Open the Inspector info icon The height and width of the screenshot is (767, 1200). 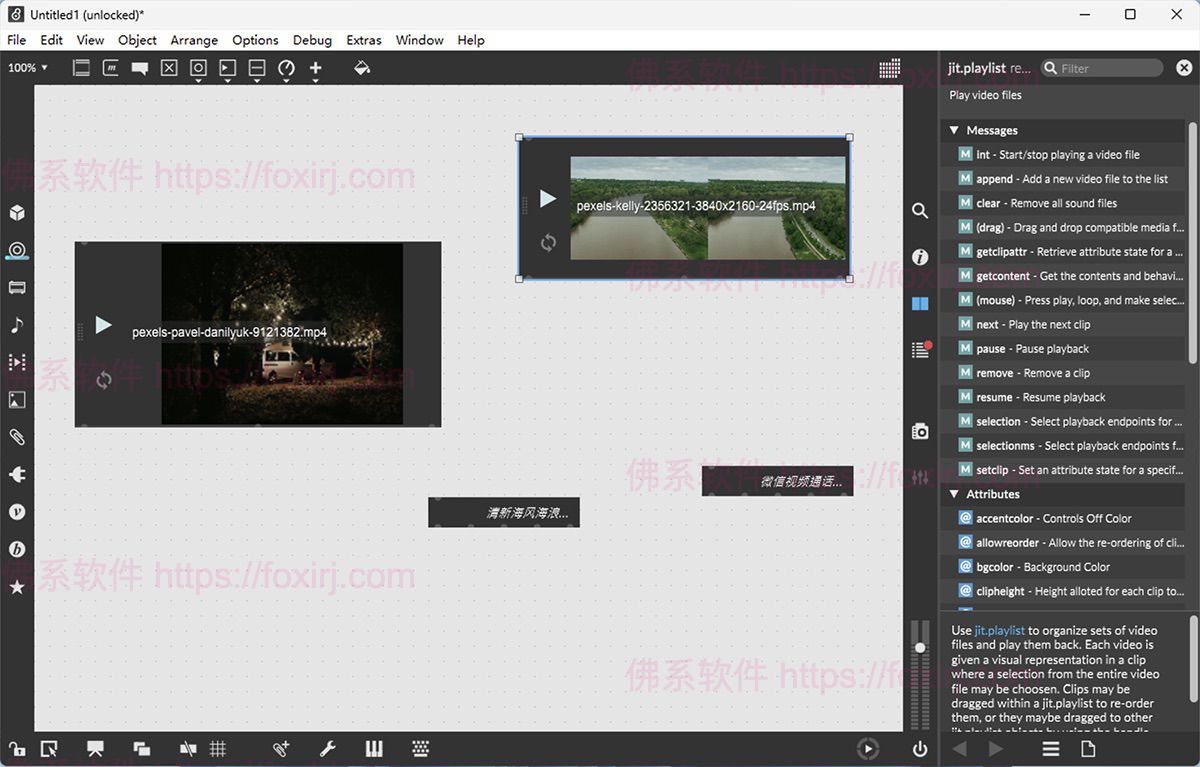[920, 257]
